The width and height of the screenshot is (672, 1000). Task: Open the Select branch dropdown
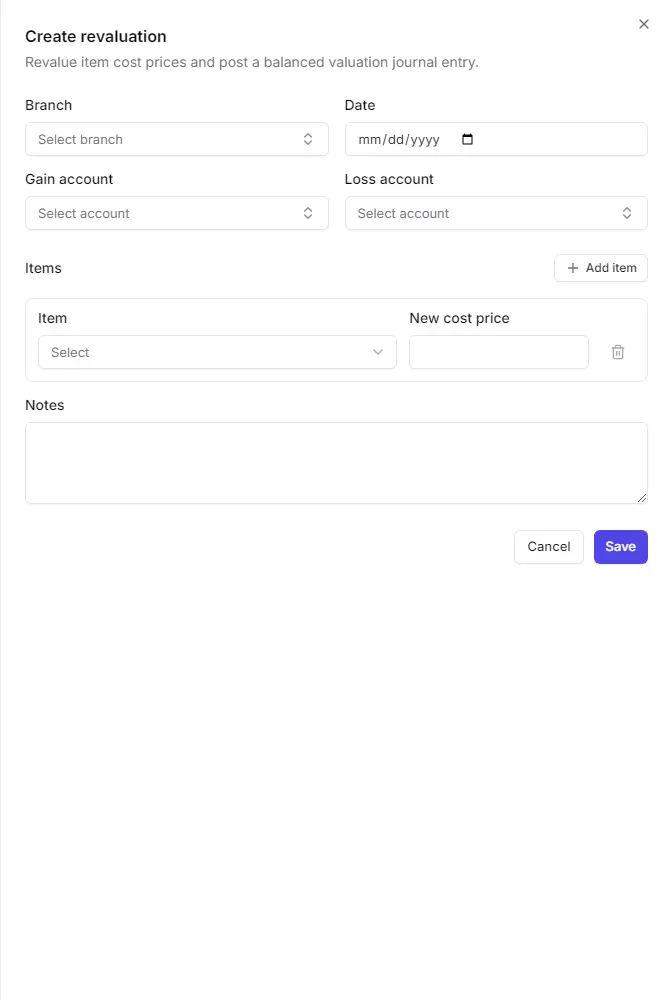[x=177, y=139]
